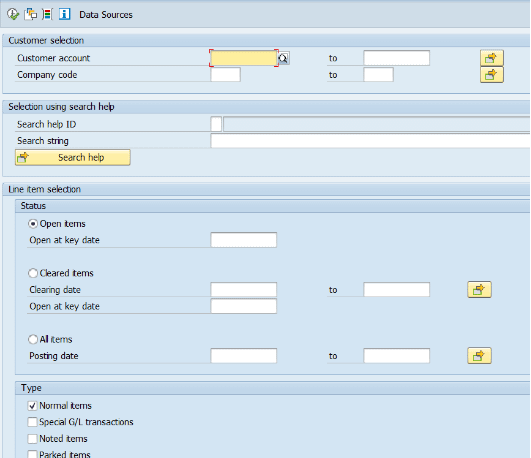
Task: Click the yellow Search help button
Action: (73, 158)
